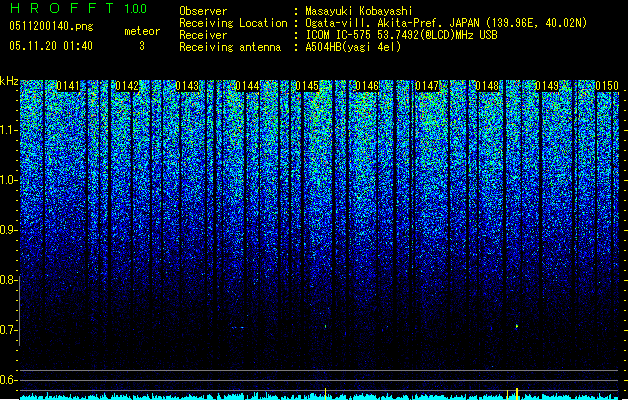
Task: Click the 0.6 frequency axis label
Action: click(x=9, y=380)
